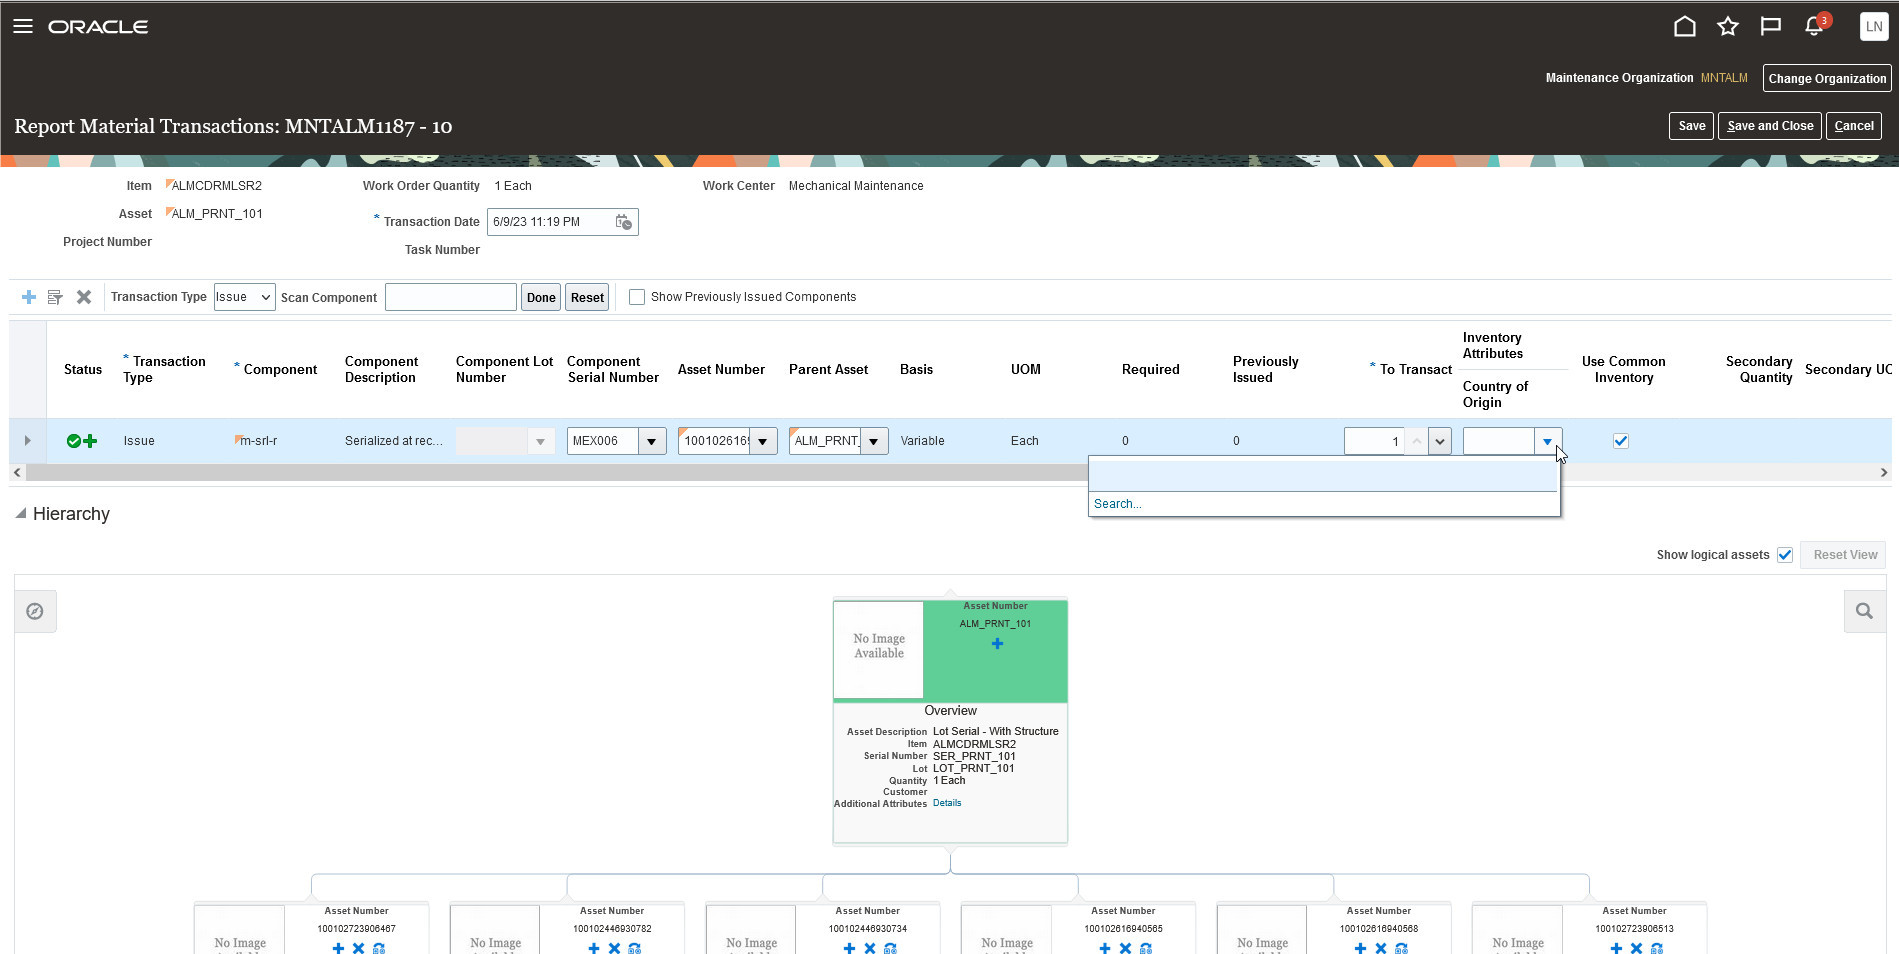
Task: Open the Transaction Date calendar picker
Action: [x=623, y=222]
